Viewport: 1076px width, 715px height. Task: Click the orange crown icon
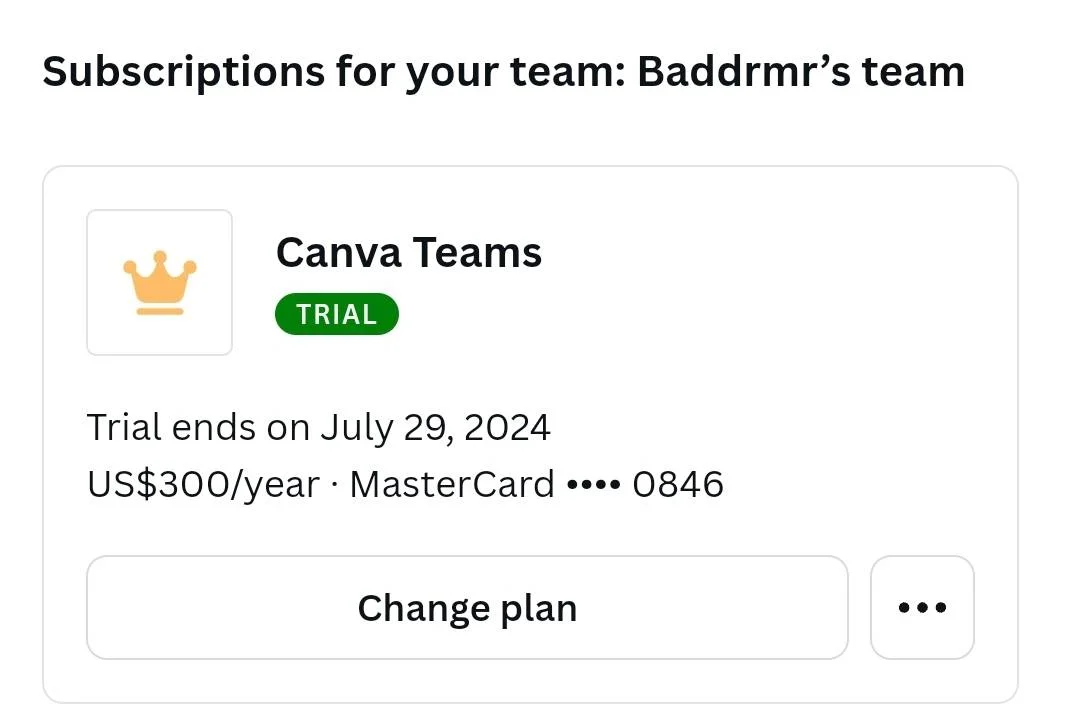pyautogui.click(x=160, y=283)
